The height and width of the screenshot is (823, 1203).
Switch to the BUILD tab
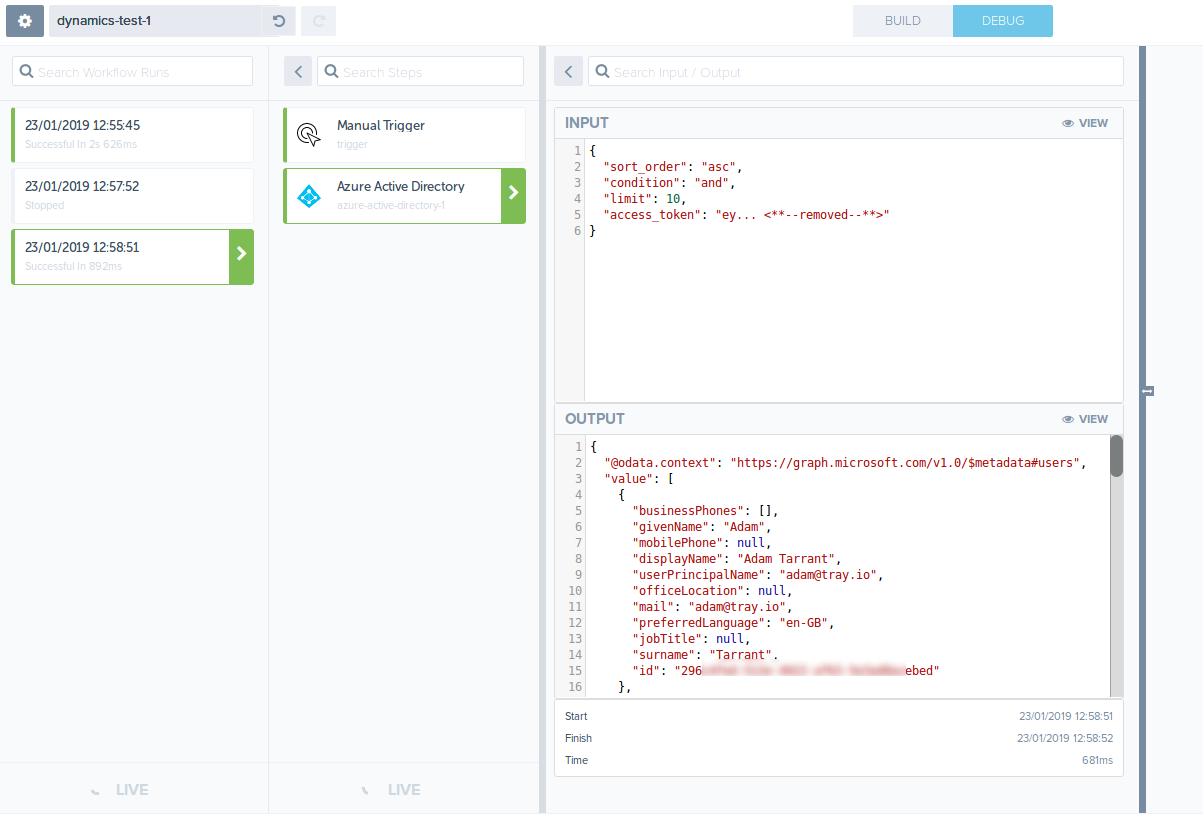coord(902,21)
